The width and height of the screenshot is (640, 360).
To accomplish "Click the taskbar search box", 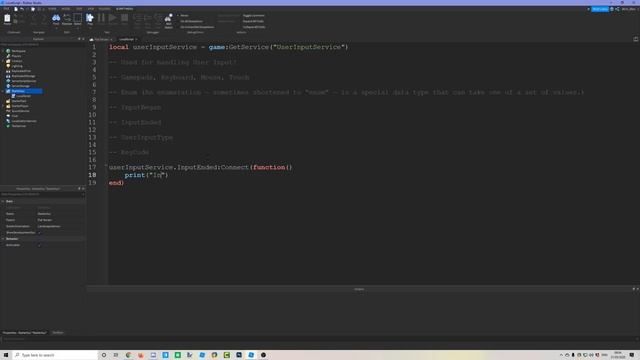I will click(x=55, y=355).
